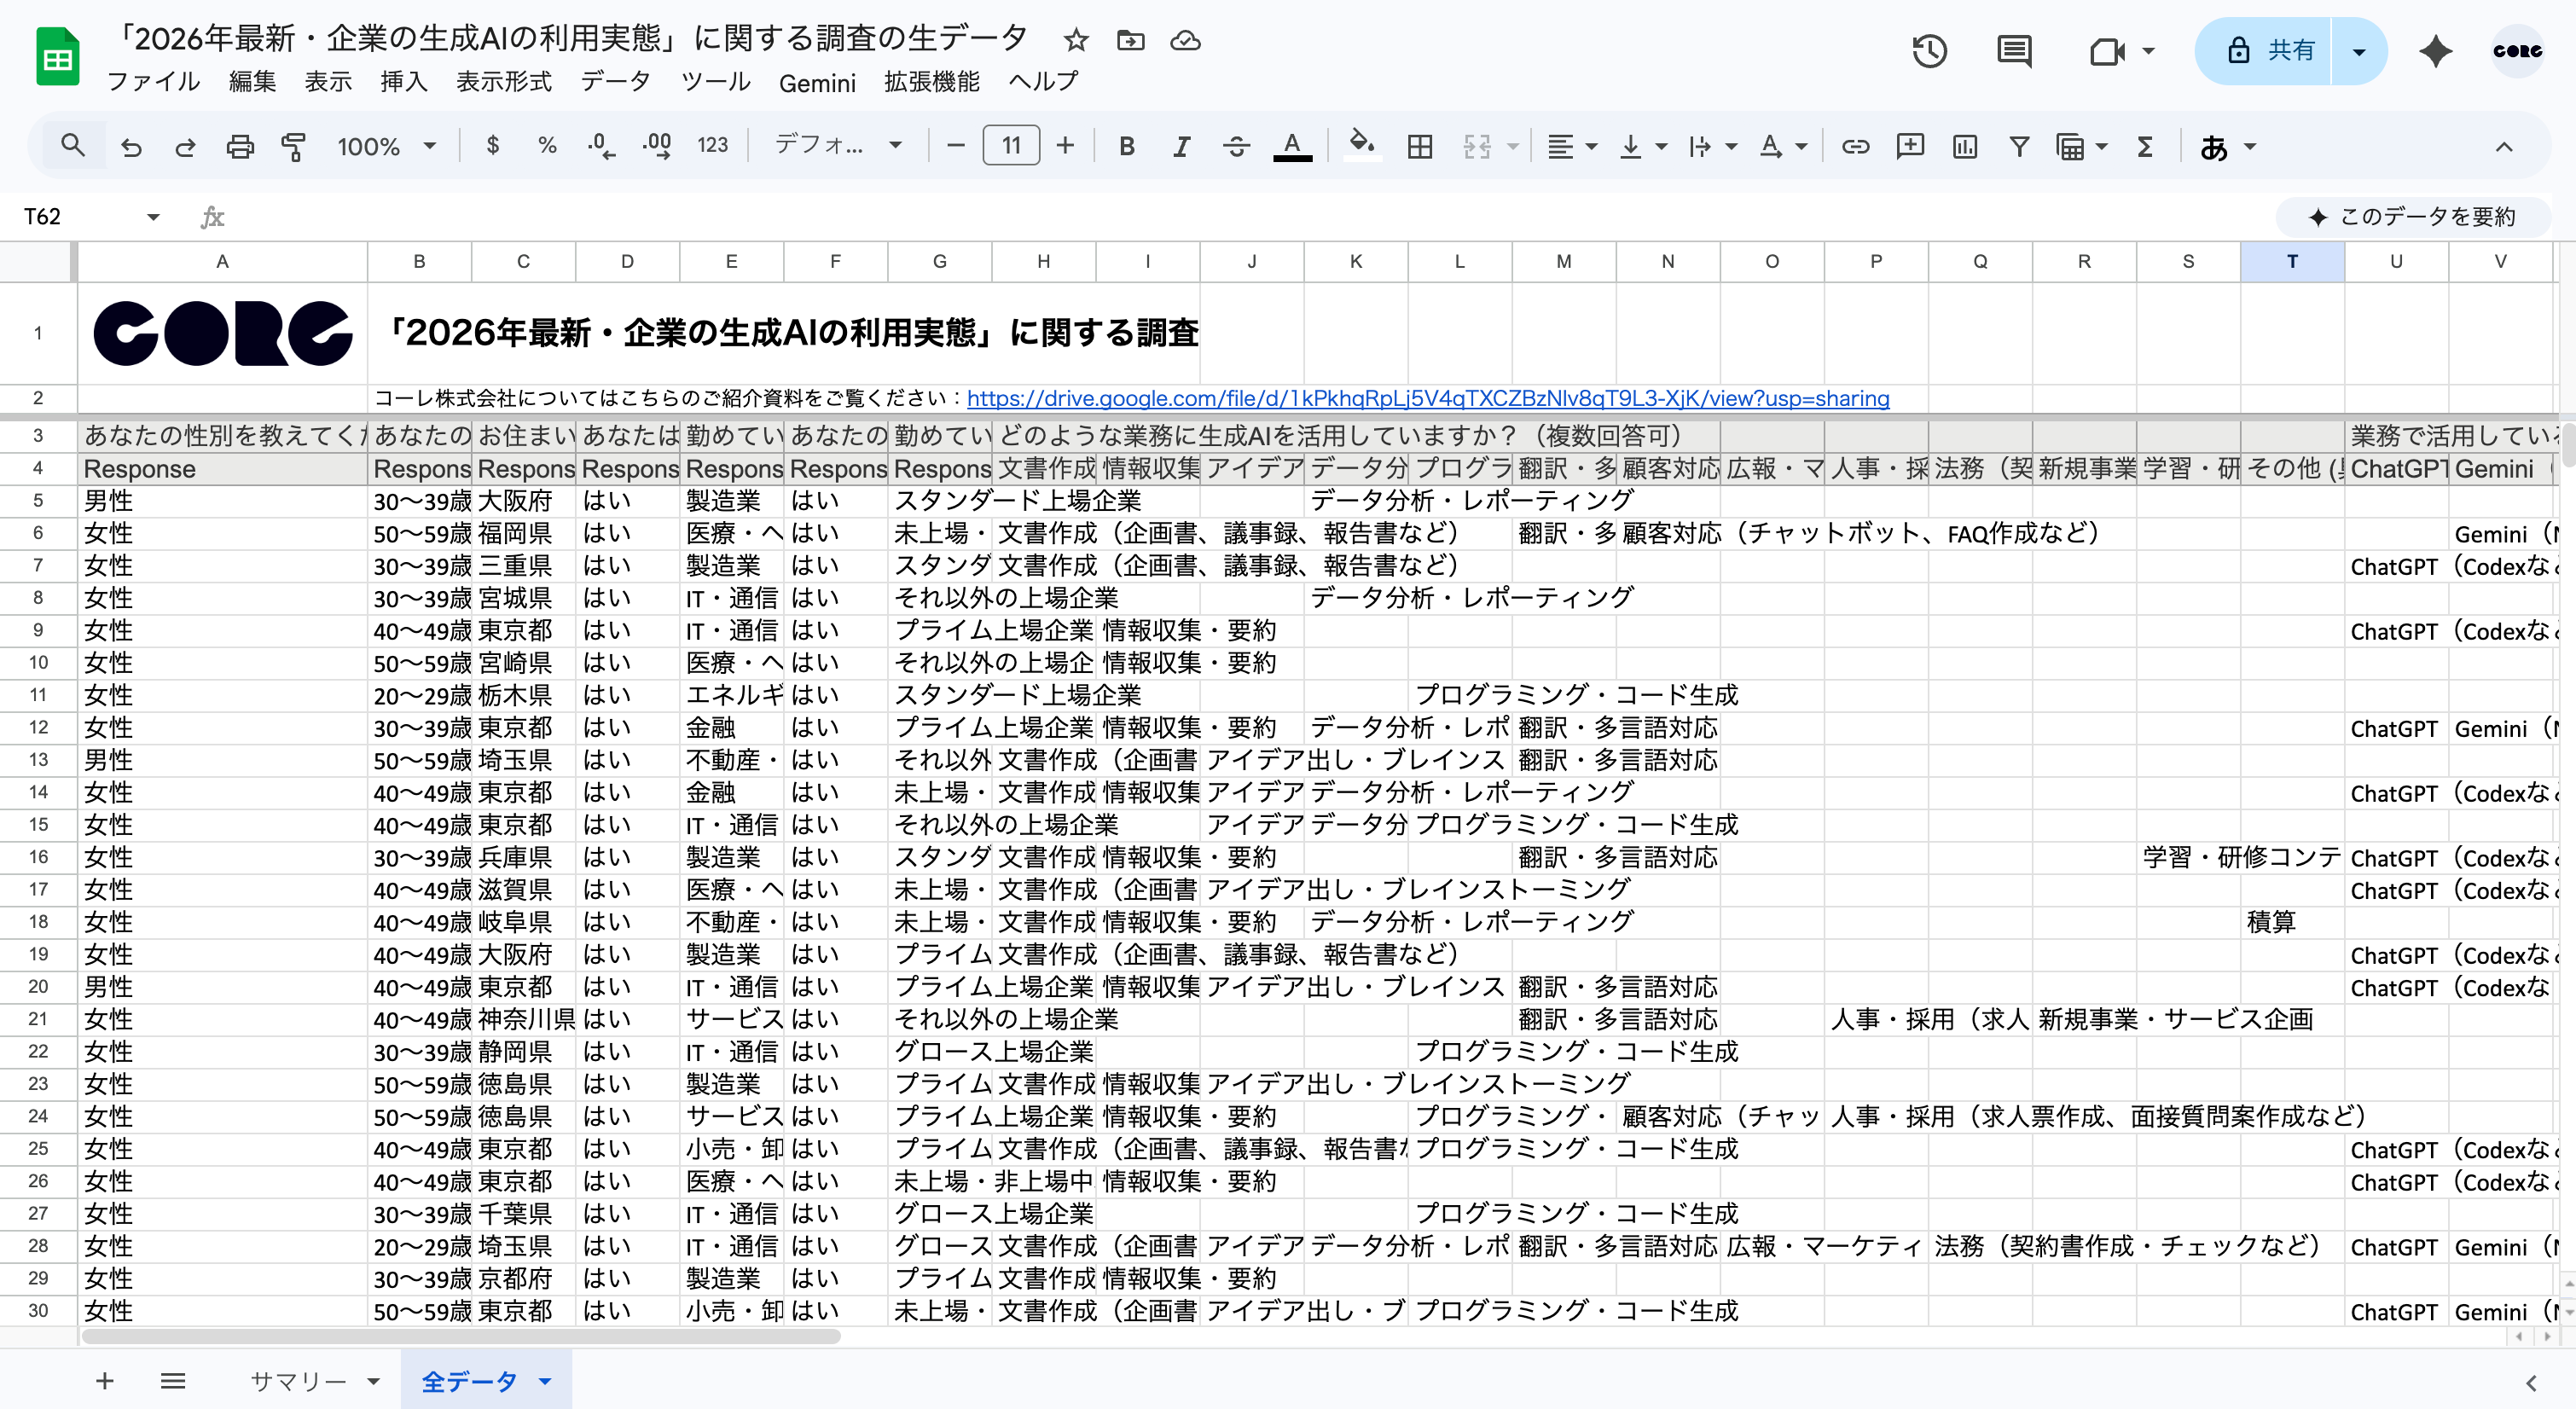Screen dimensions: 2576x1409
Task: Open the データ menu
Action: 615,82
